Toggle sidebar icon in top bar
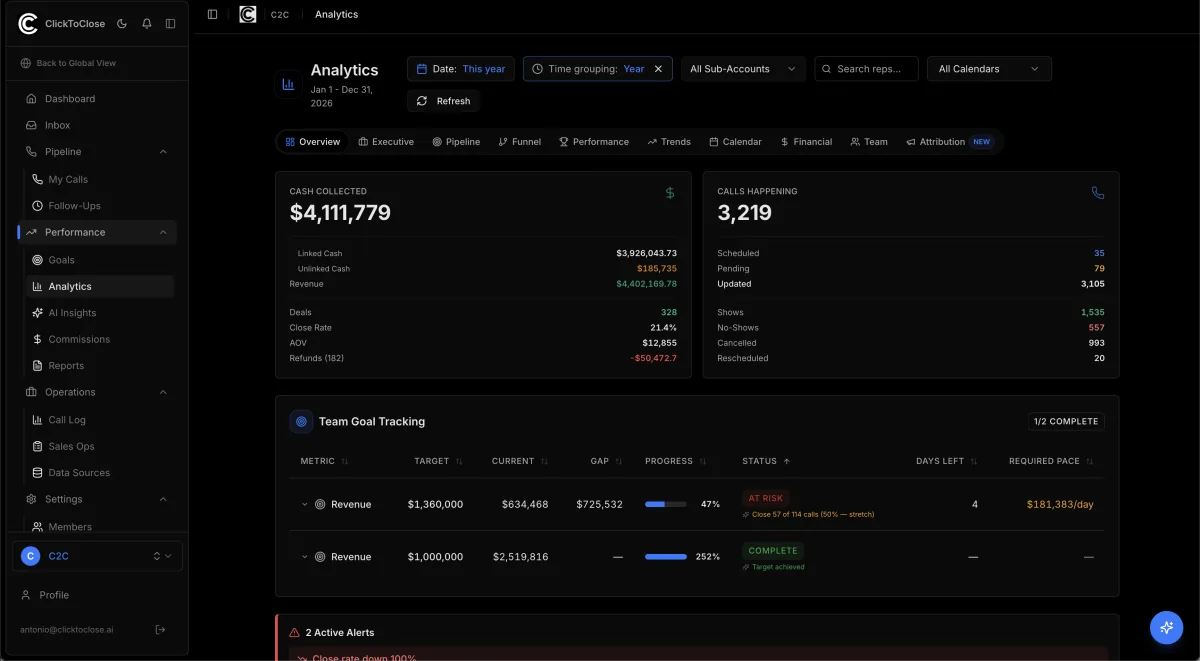 coord(212,14)
